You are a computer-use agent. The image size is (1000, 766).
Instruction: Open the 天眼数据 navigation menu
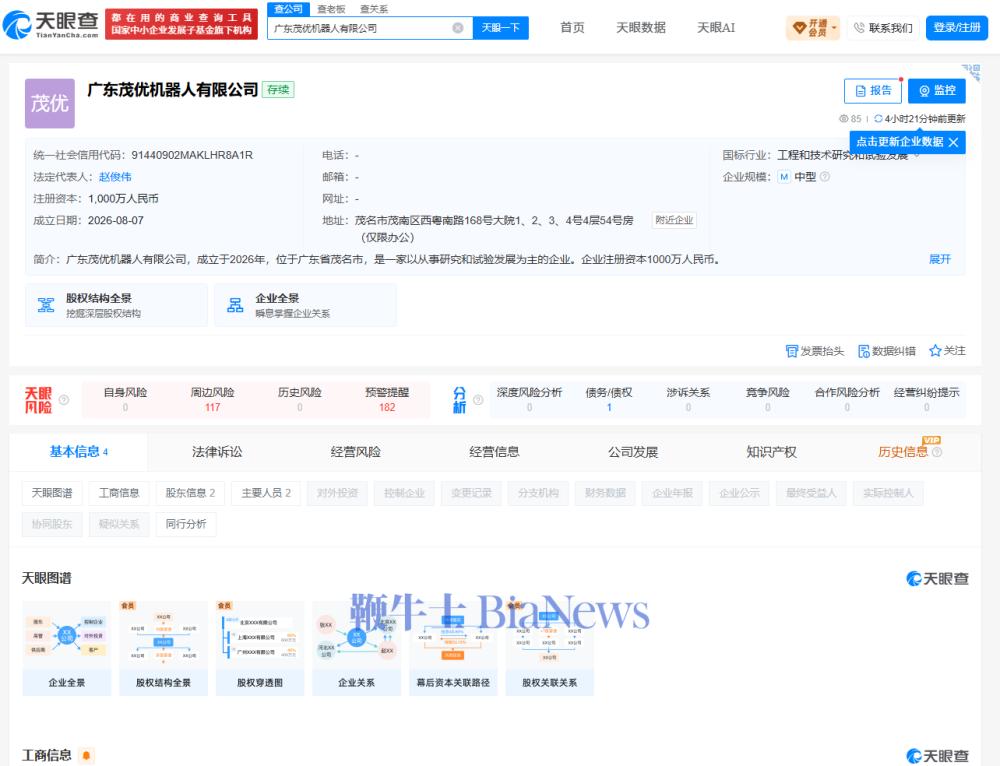pos(641,27)
